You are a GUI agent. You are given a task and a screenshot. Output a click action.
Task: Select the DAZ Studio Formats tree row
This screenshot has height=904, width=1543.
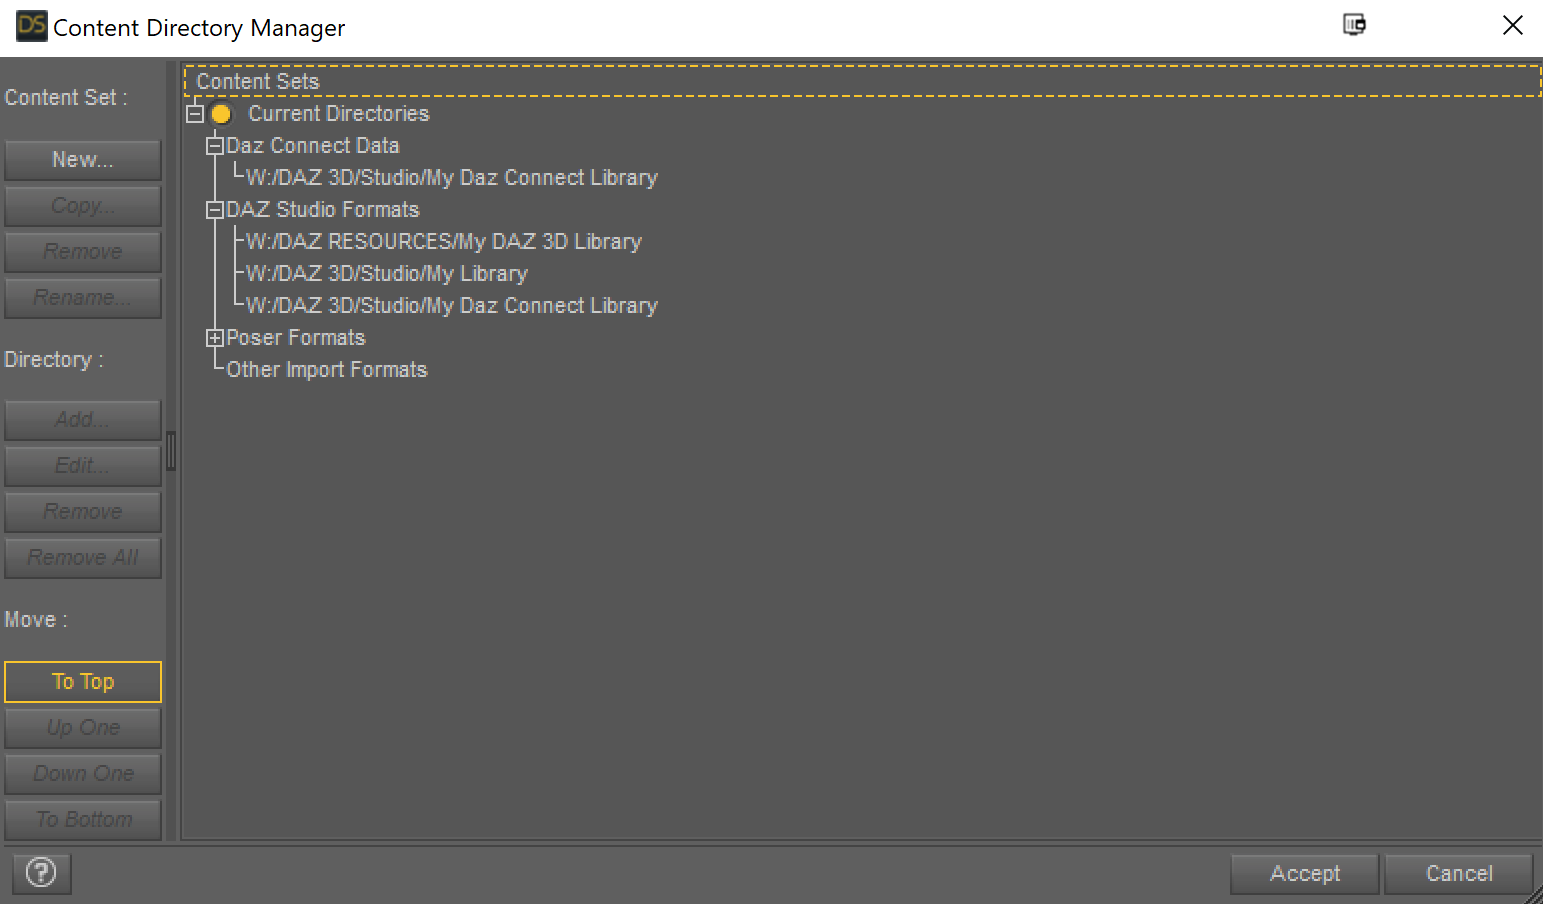click(323, 210)
